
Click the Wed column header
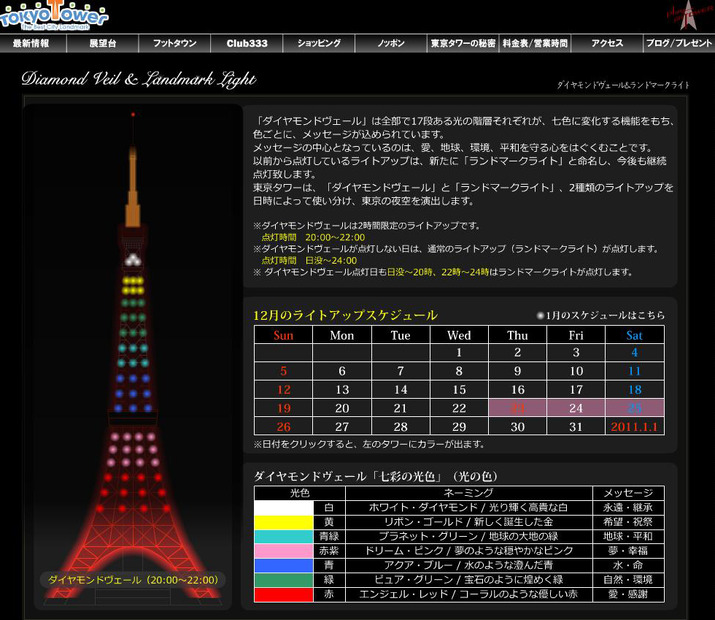pyautogui.click(x=459, y=335)
